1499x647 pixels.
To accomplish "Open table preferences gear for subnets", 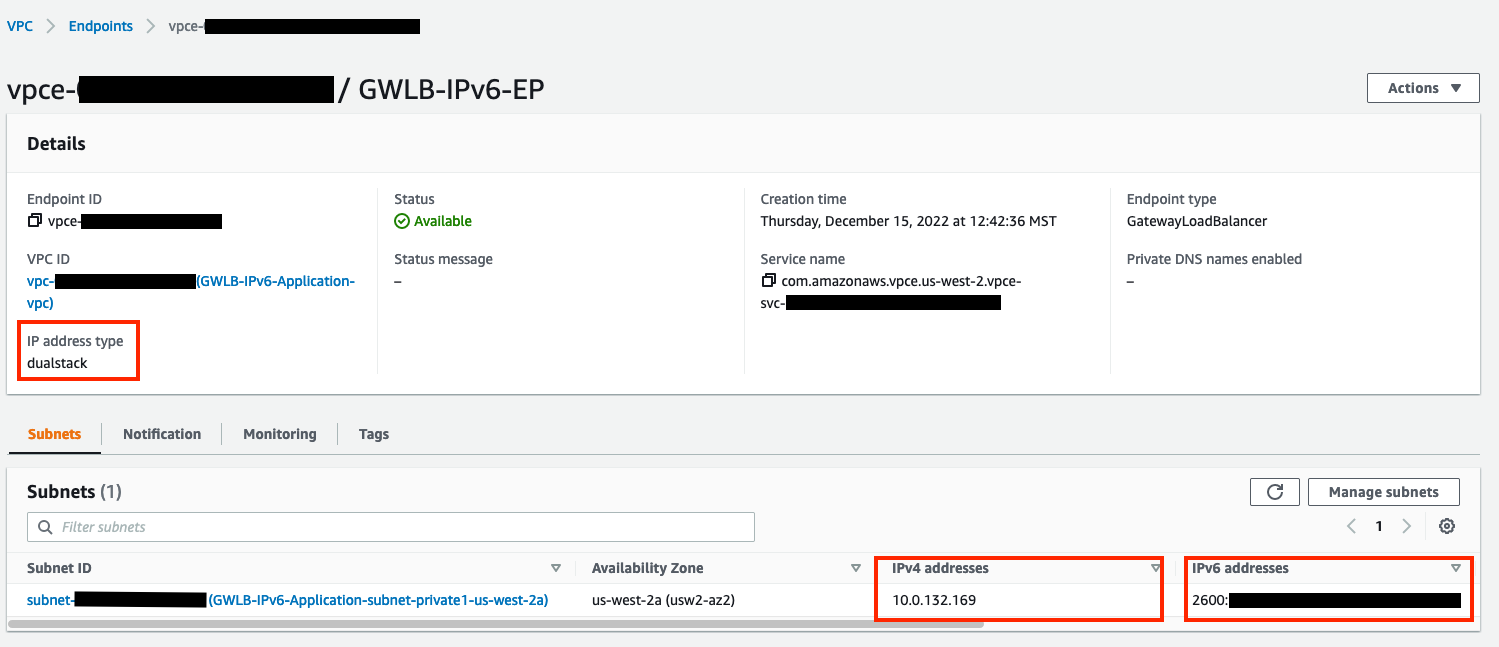I will (x=1447, y=526).
